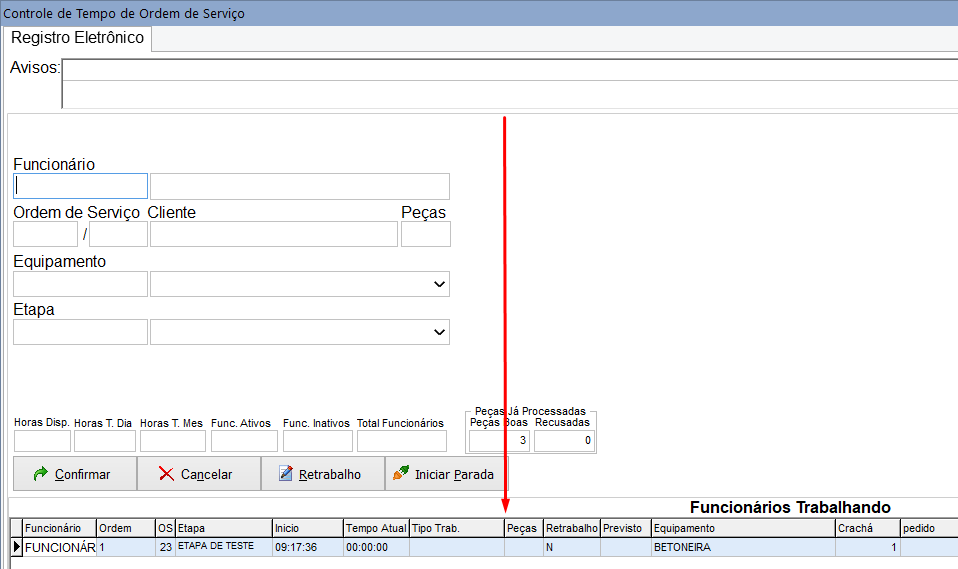Click the 00:00:00 Tempo Atual cell
The height and width of the screenshot is (569, 958).
[376, 547]
